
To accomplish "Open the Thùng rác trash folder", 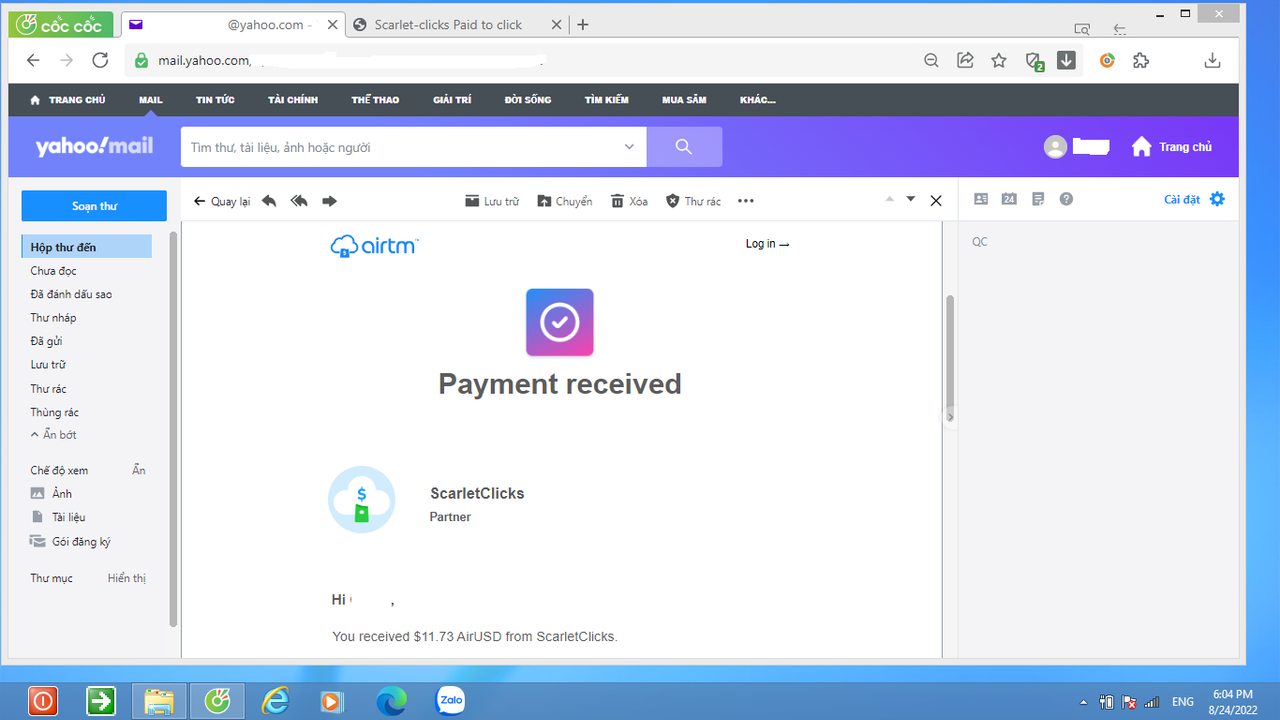I will 54,412.
